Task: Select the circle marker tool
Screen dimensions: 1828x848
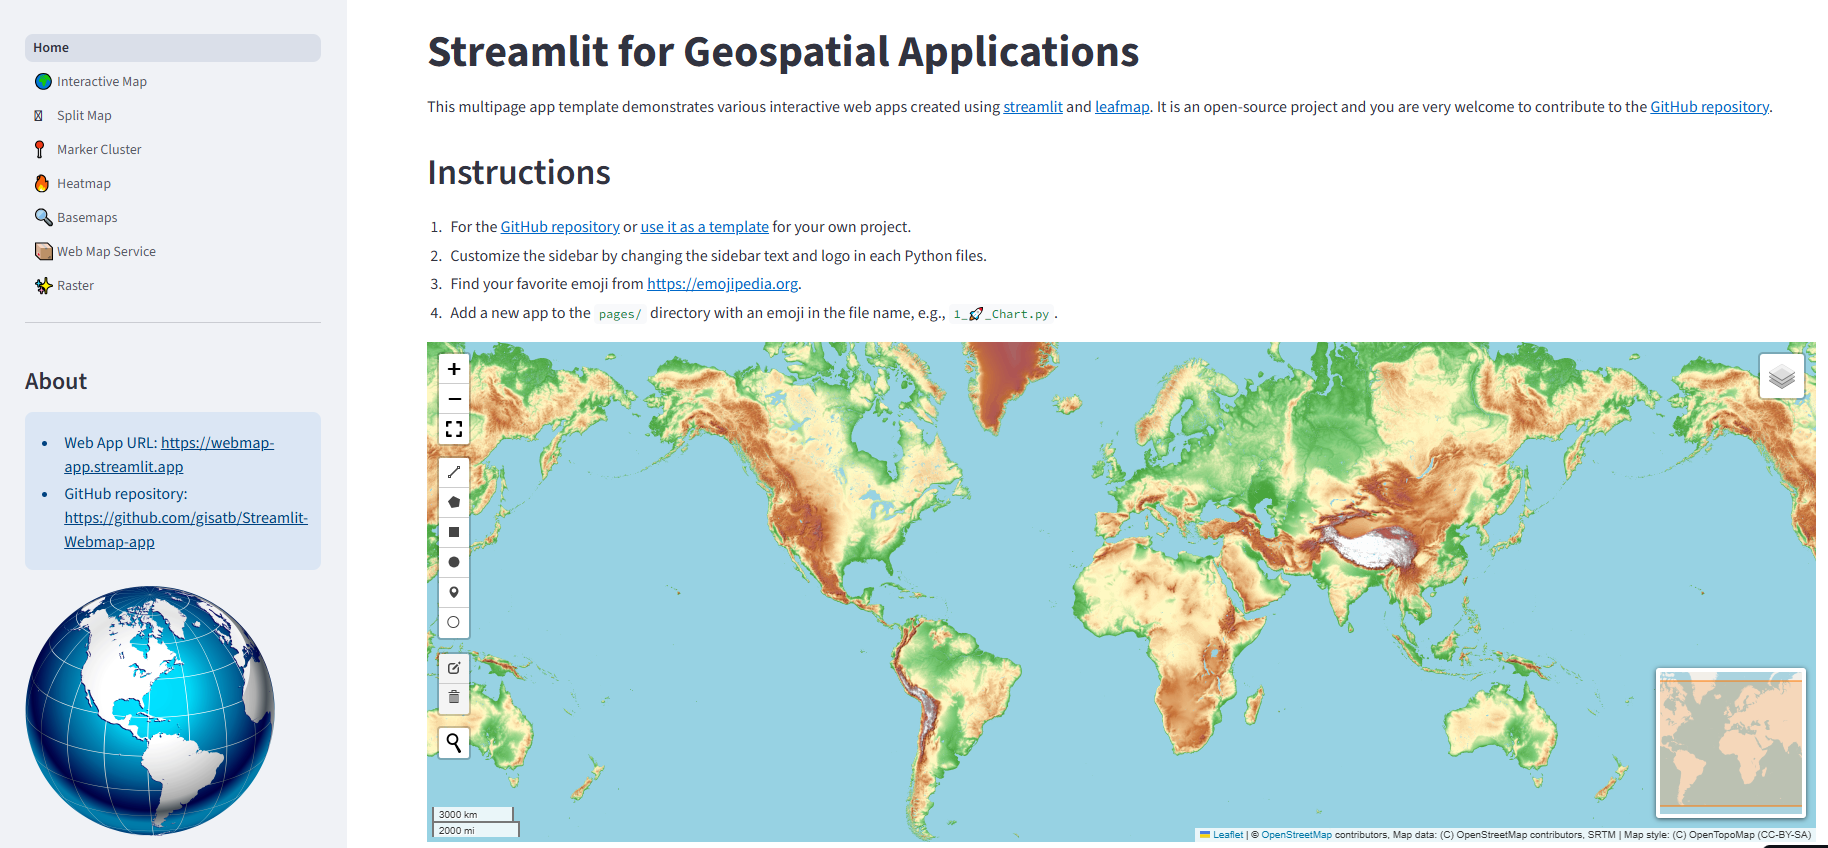Action: click(x=454, y=622)
